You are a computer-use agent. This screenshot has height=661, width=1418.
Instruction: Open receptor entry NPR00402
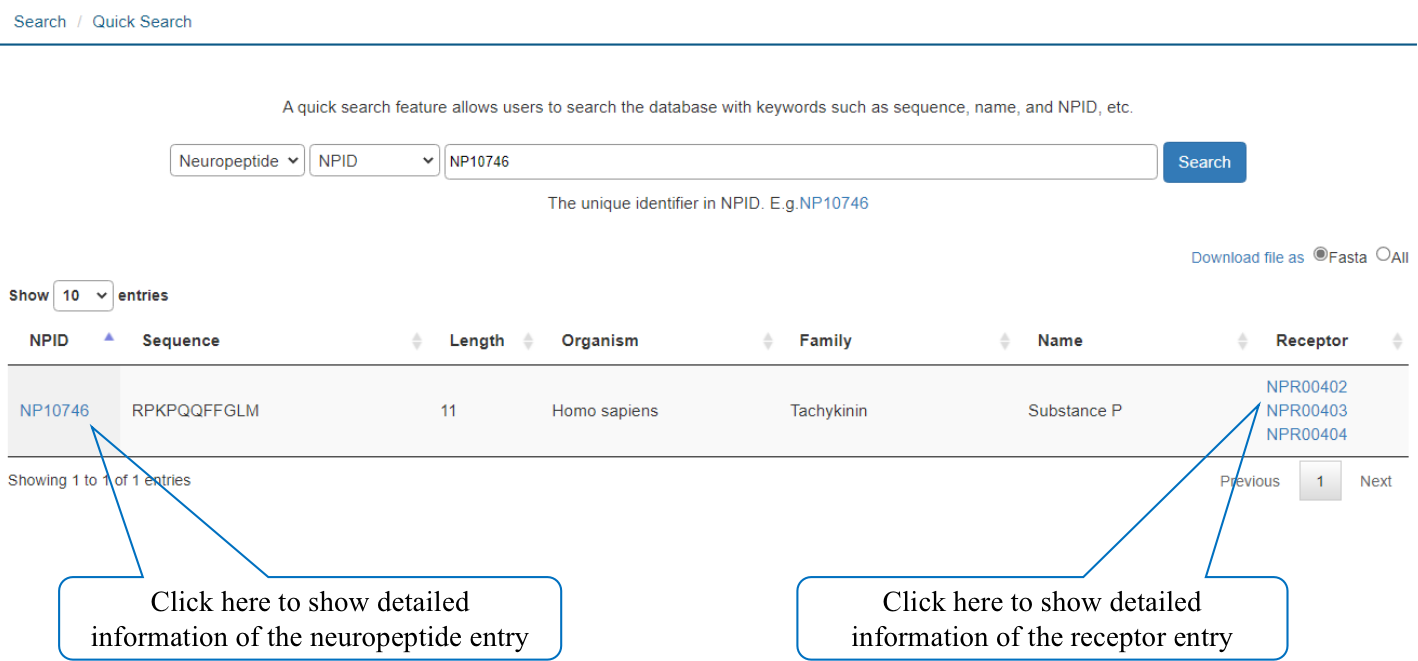(x=1306, y=387)
